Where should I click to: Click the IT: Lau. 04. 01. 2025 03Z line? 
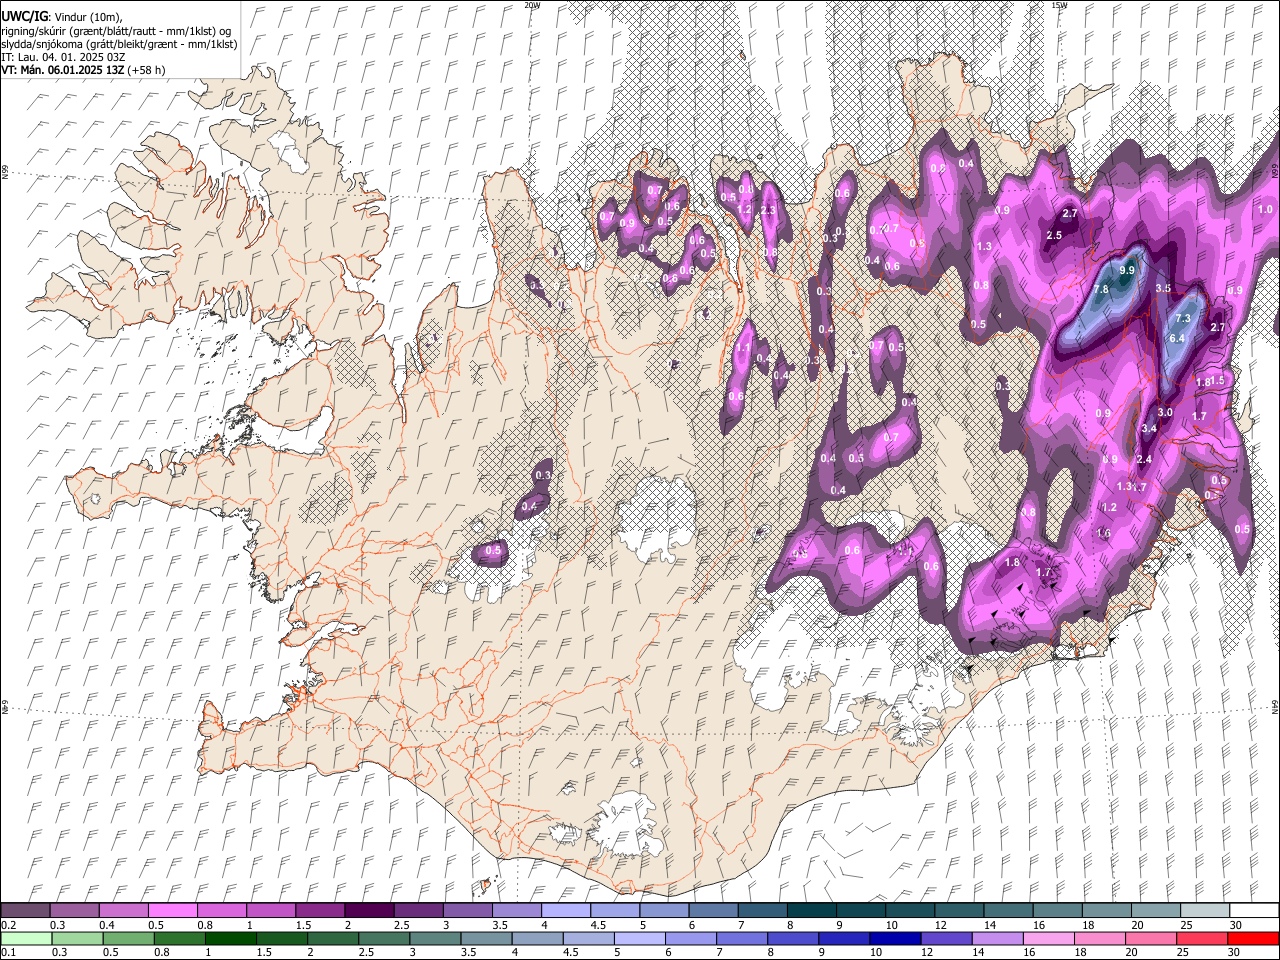(63, 57)
